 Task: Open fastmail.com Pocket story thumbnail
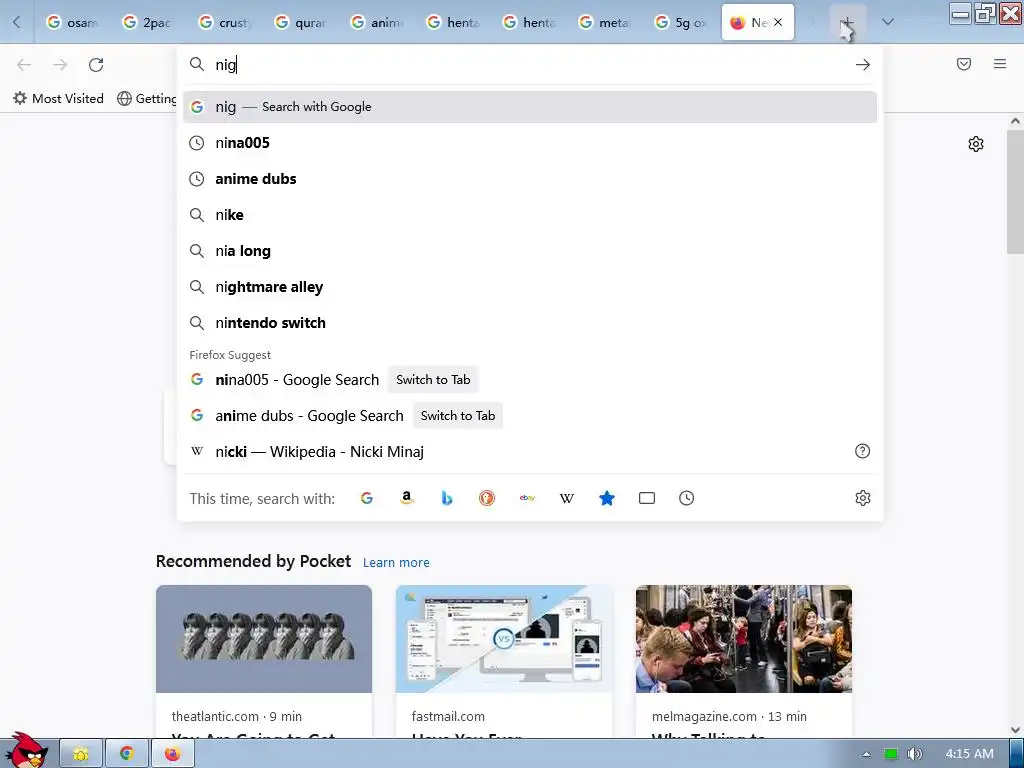click(504, 639)
